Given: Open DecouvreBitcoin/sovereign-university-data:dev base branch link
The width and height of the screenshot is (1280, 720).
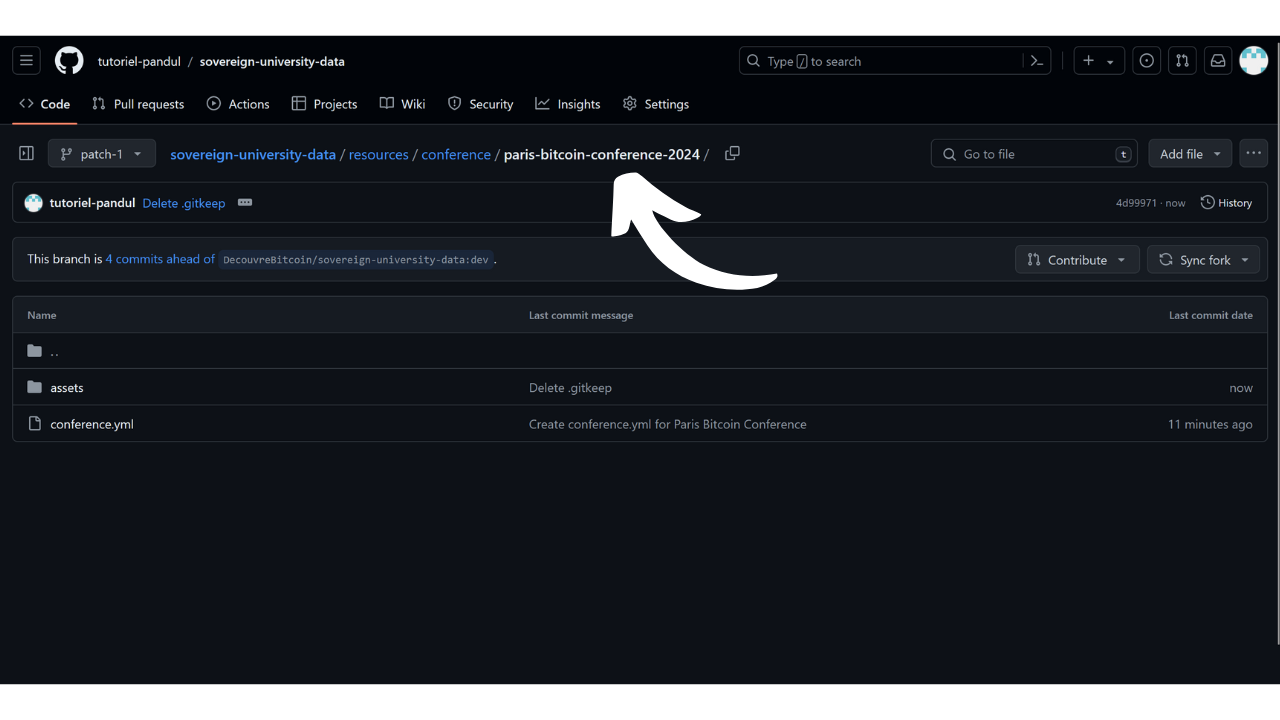Looking at the screenshot, I should point(356,259).
